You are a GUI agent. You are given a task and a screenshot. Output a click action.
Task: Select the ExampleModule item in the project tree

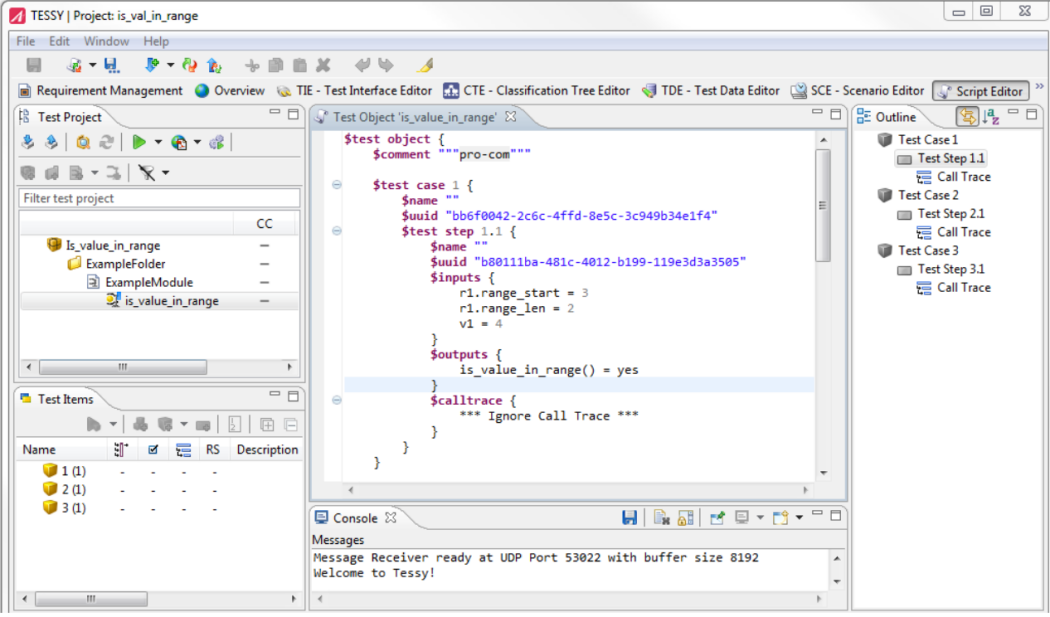point(148,282)
